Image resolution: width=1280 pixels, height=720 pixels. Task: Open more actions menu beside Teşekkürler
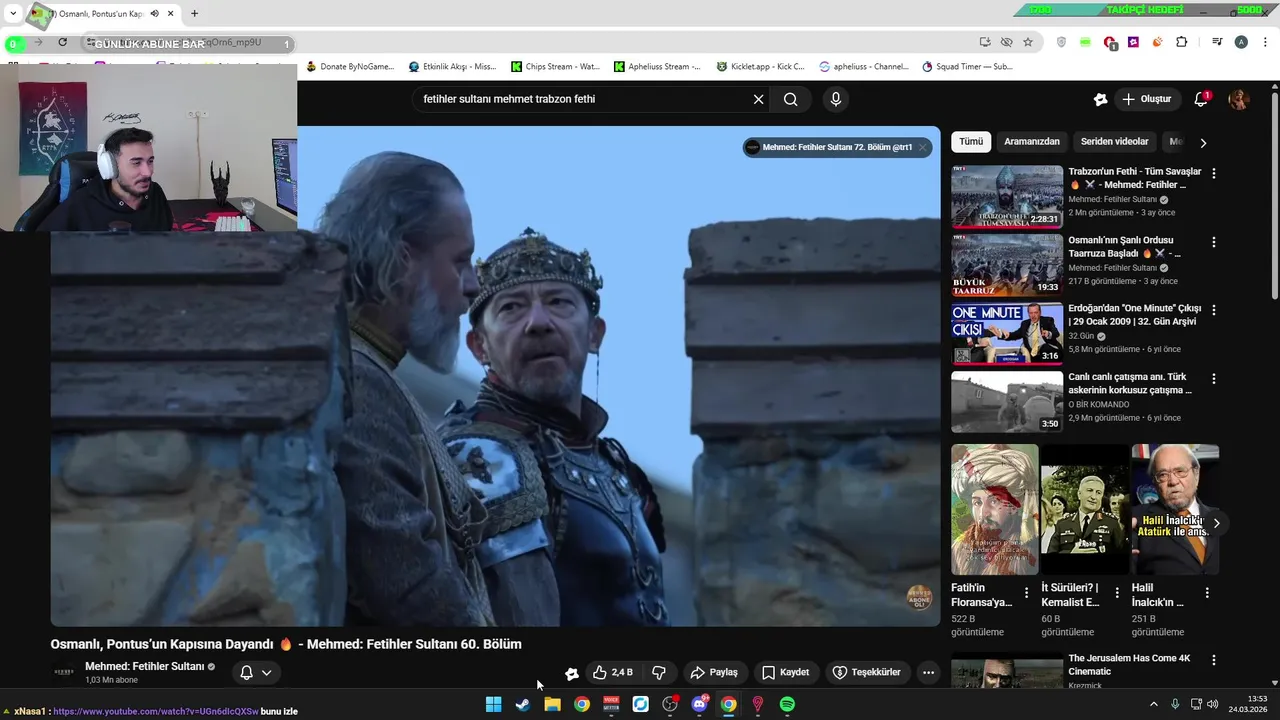click(928, 672)
